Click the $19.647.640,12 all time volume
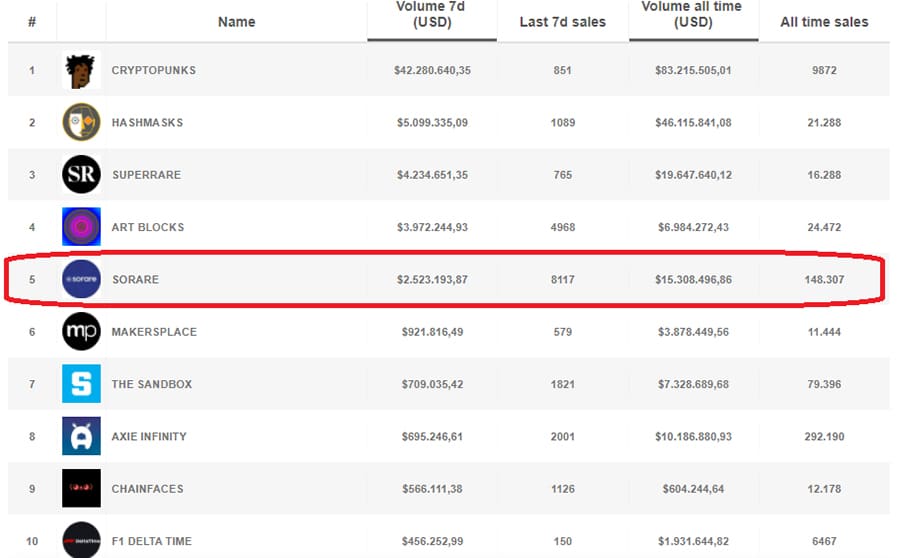The height and width of the screenshot is (558, 900). [693, 175]
